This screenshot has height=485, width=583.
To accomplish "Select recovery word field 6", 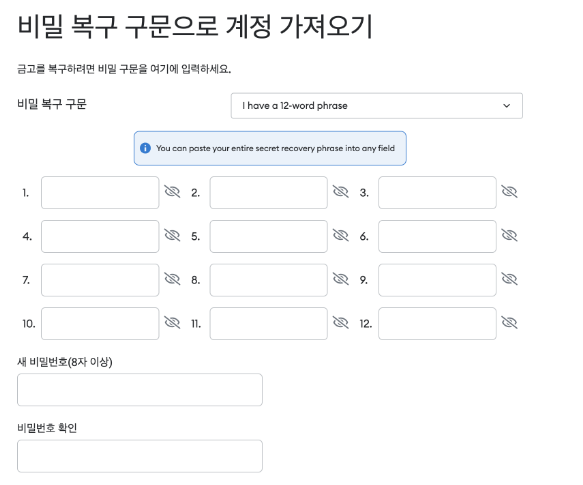I will [x=437, y=237].
